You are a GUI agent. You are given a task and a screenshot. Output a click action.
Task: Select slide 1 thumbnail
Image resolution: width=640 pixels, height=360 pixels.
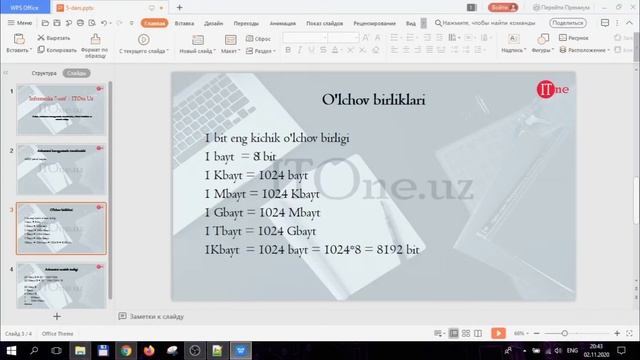click(x=61, y=109)
